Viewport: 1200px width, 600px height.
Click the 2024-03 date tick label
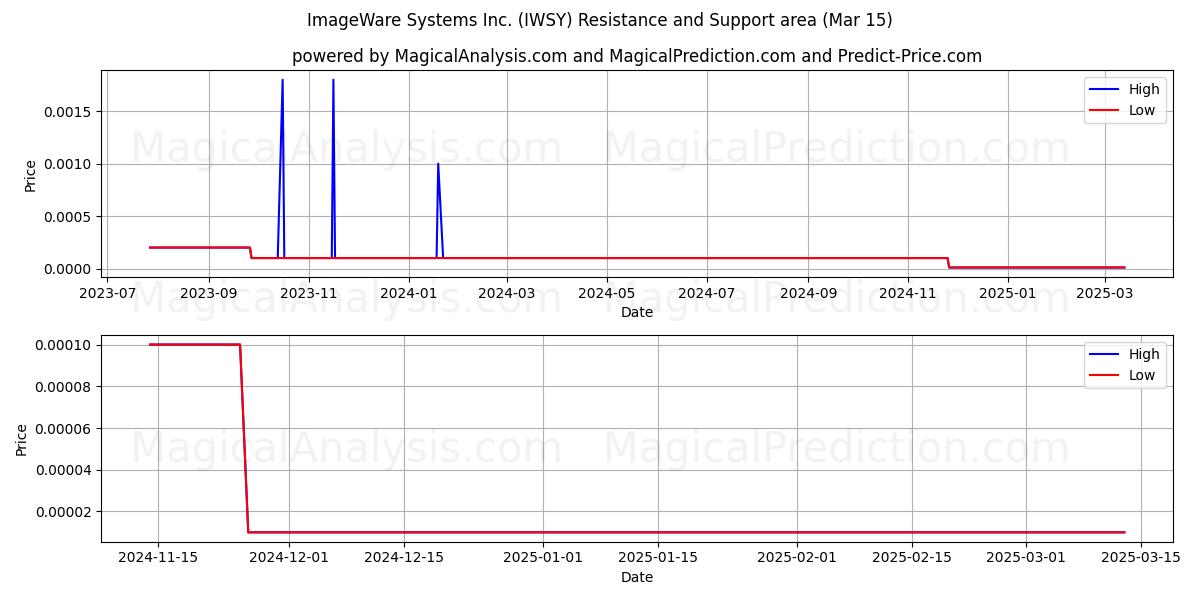(x=507, y=294)
